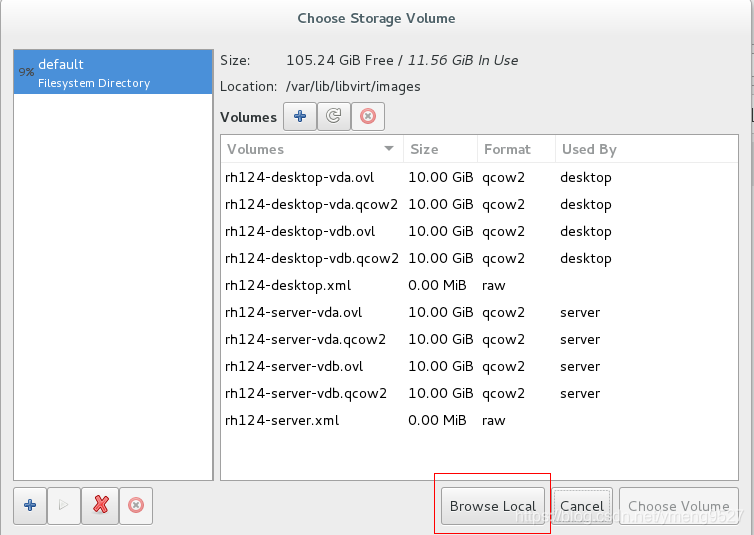Refresh the volume list

[334, 116]
